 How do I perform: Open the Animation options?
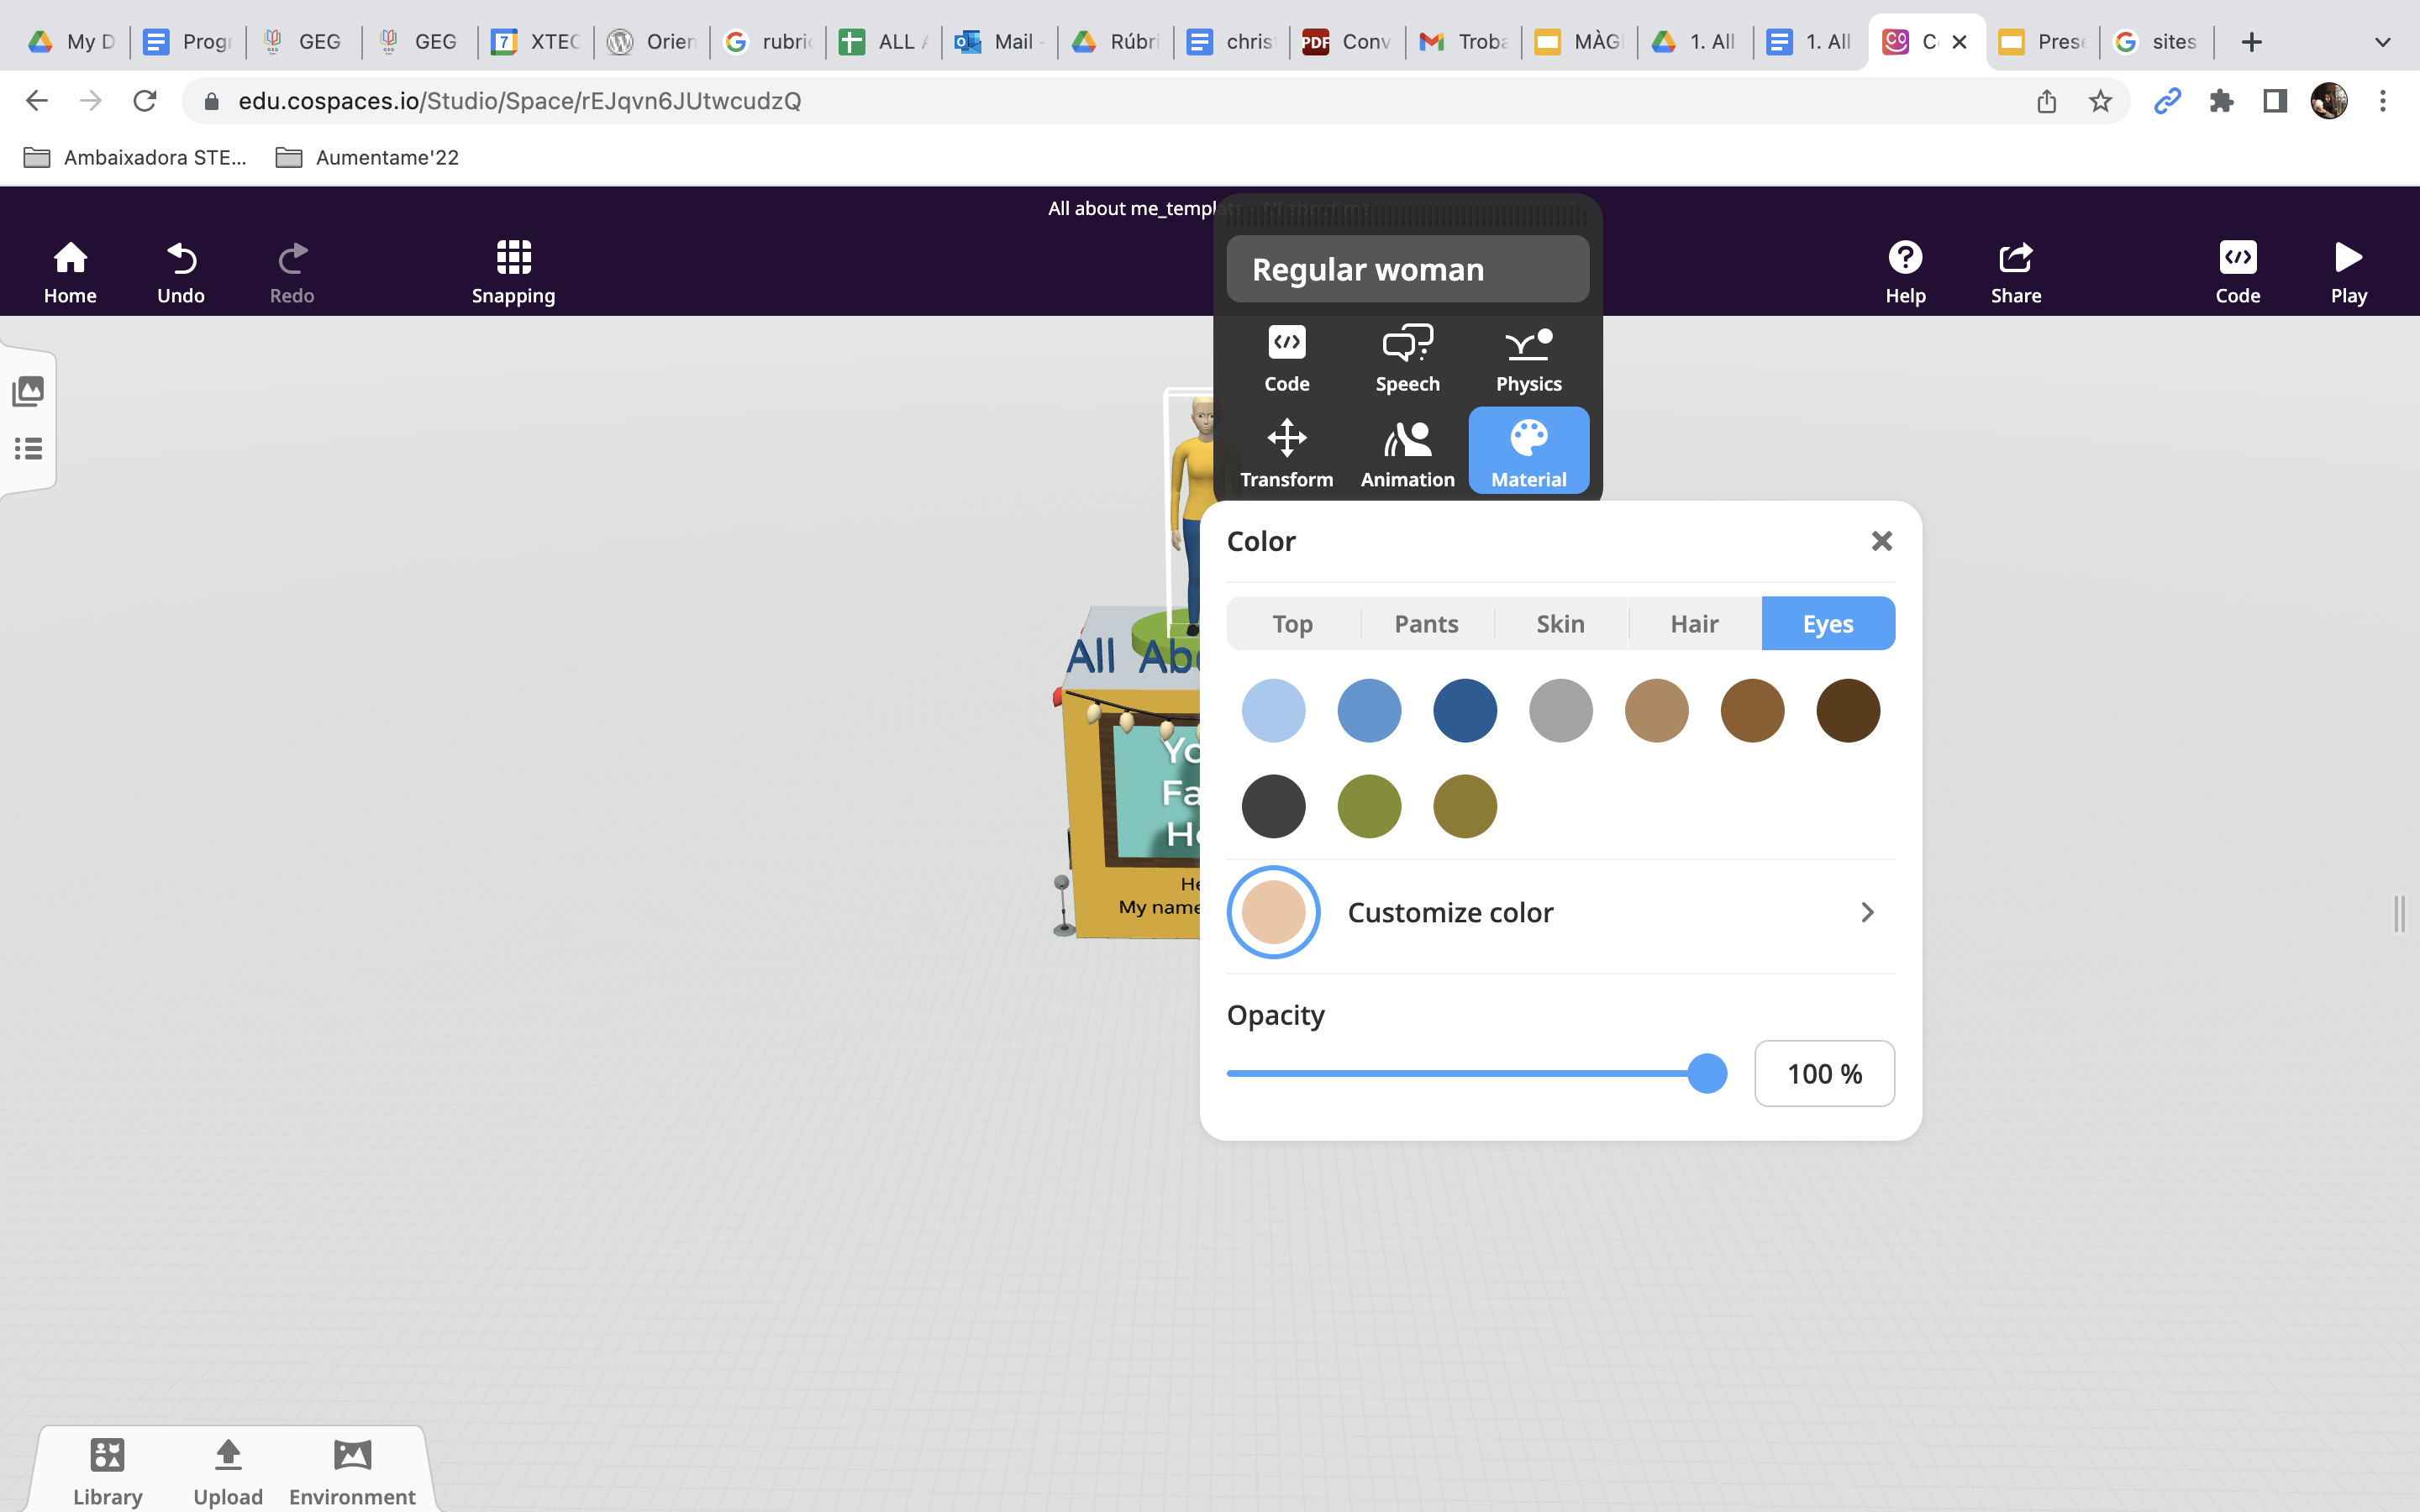coord(1406,452)
